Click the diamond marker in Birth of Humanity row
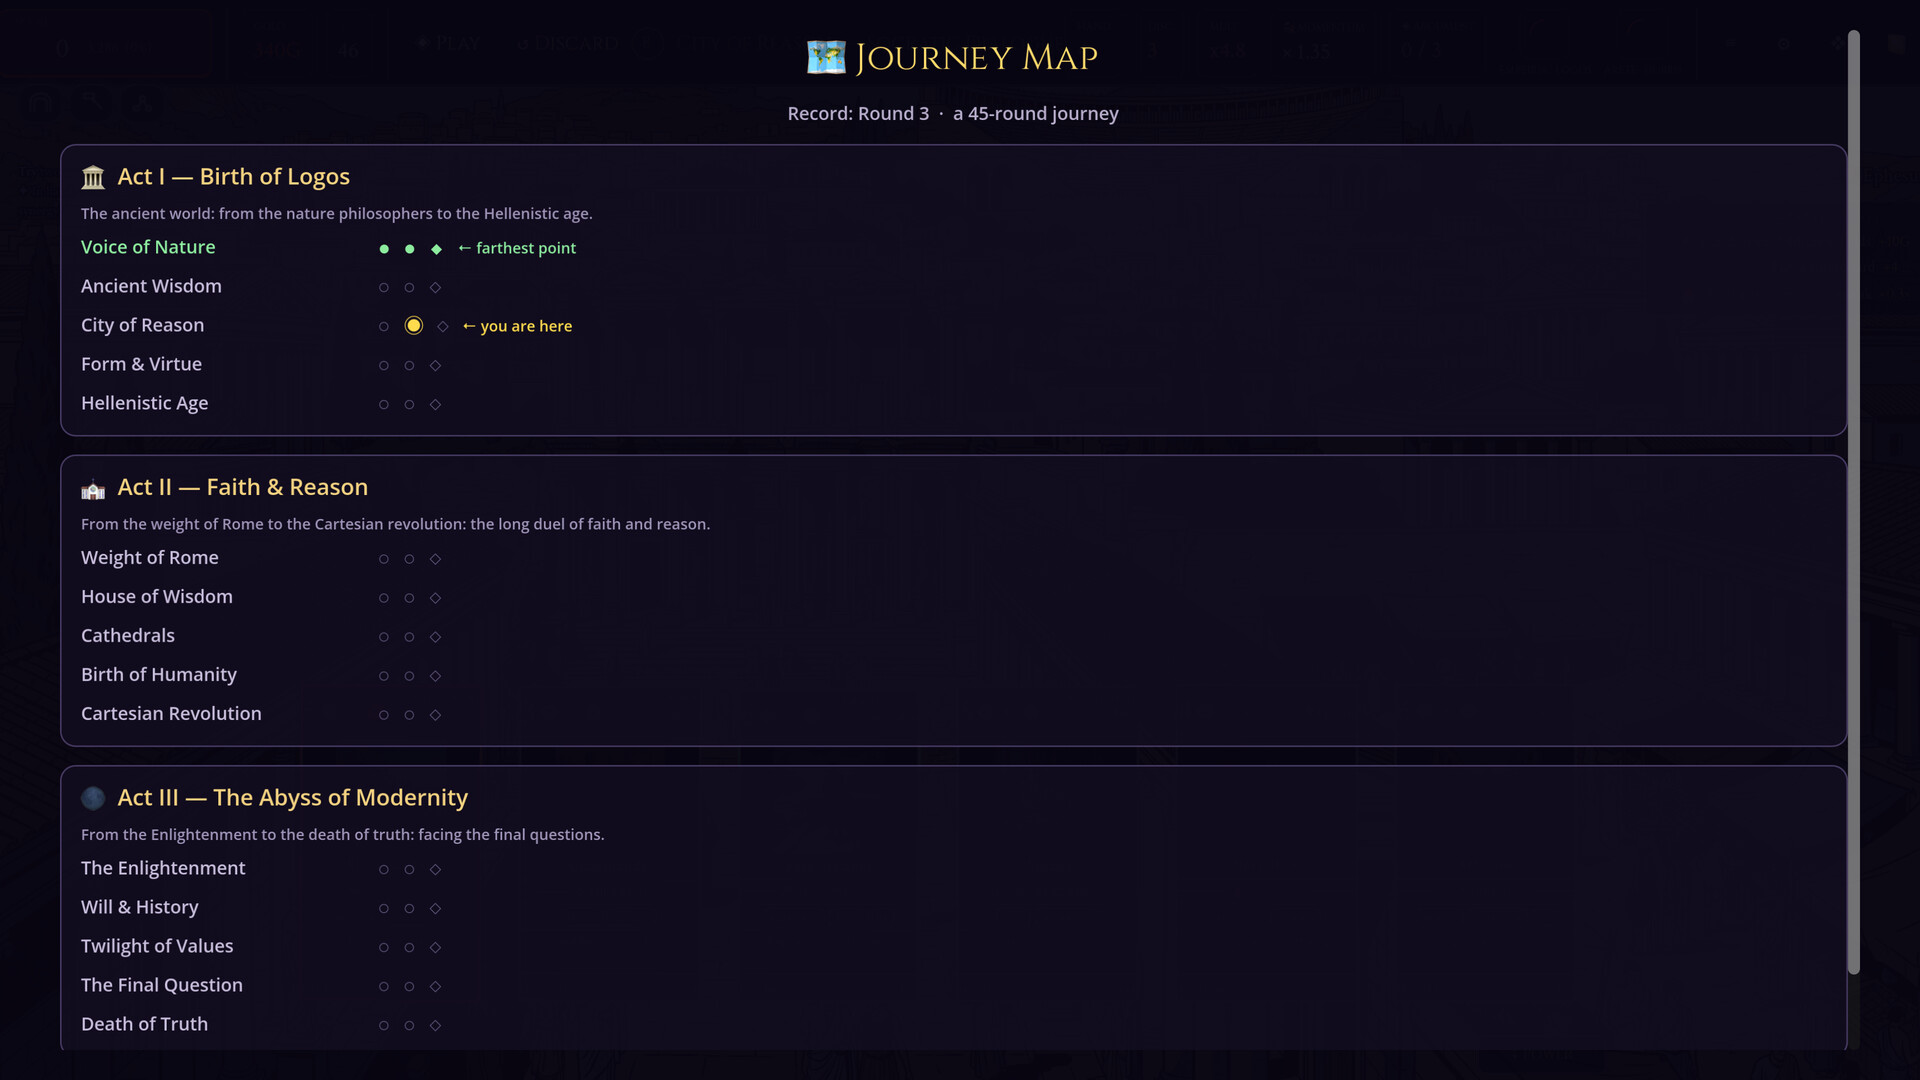 coord(435,676)
